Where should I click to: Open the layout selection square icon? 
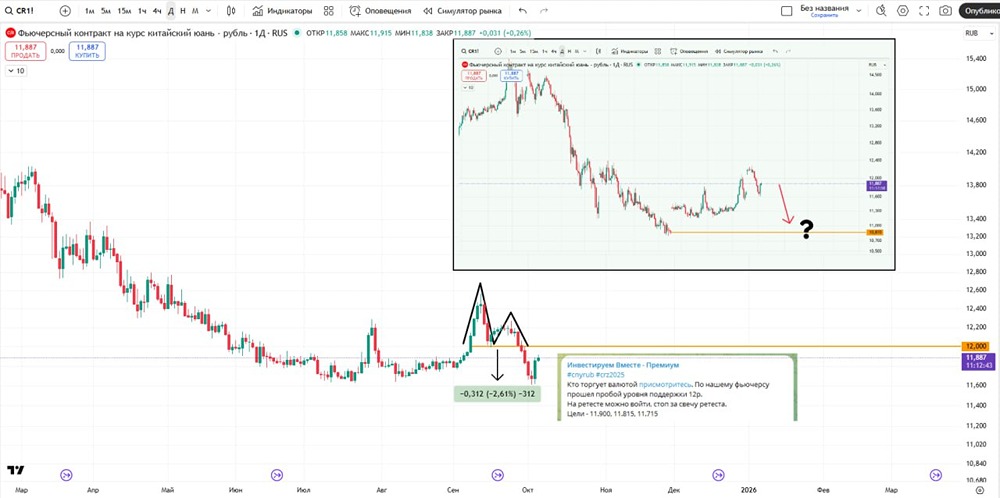pos(787,11)
